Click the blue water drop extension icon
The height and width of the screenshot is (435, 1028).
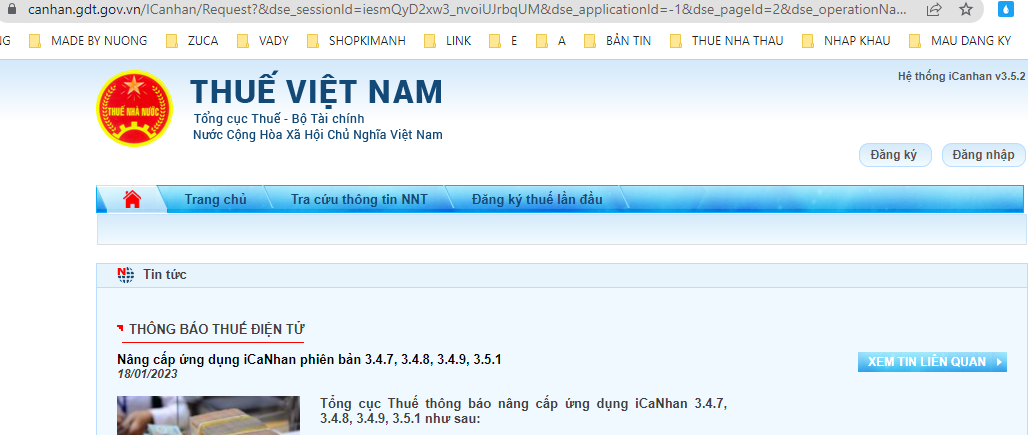click(x=1004, y=10)
